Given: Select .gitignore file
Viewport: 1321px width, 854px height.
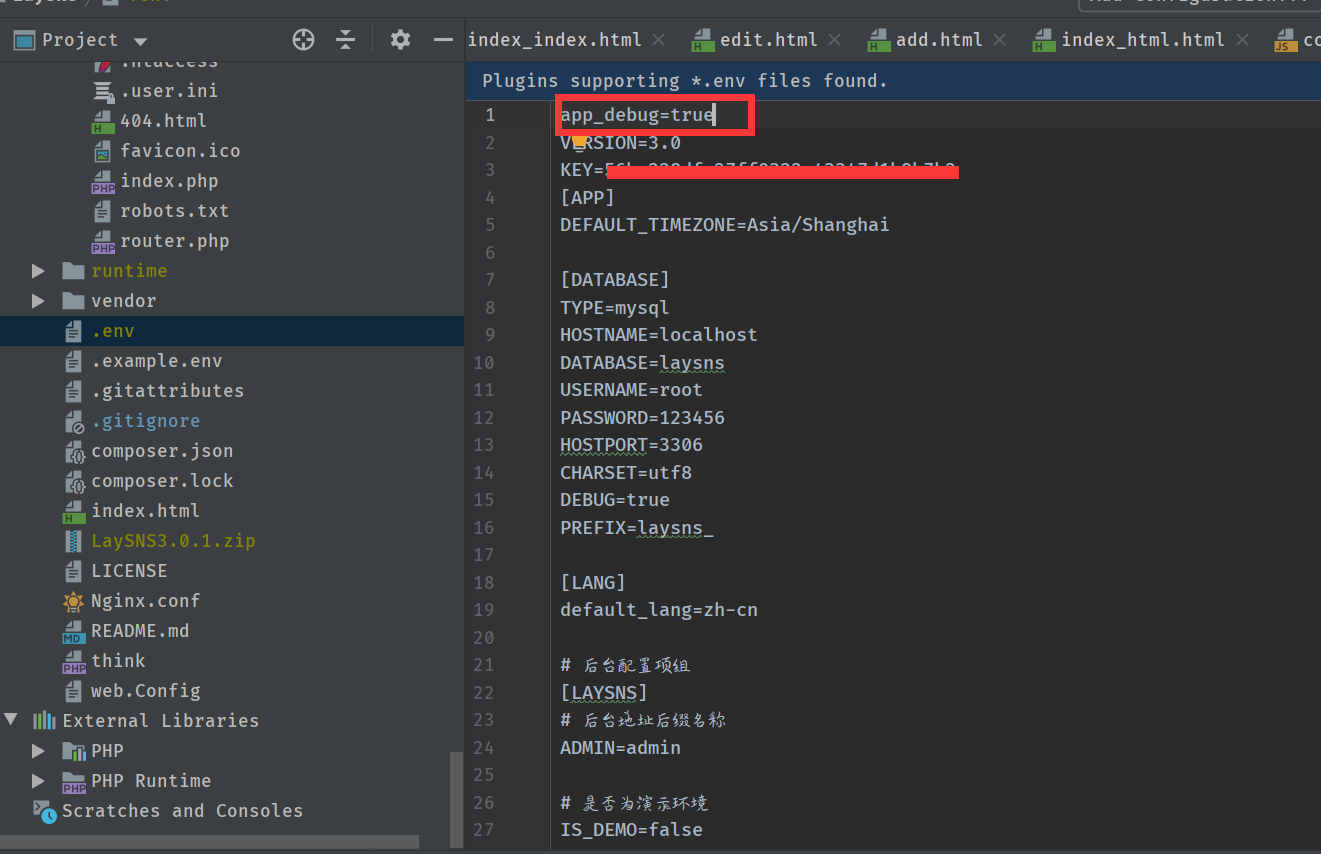Looking at the screenshot, I should [146, 421].
